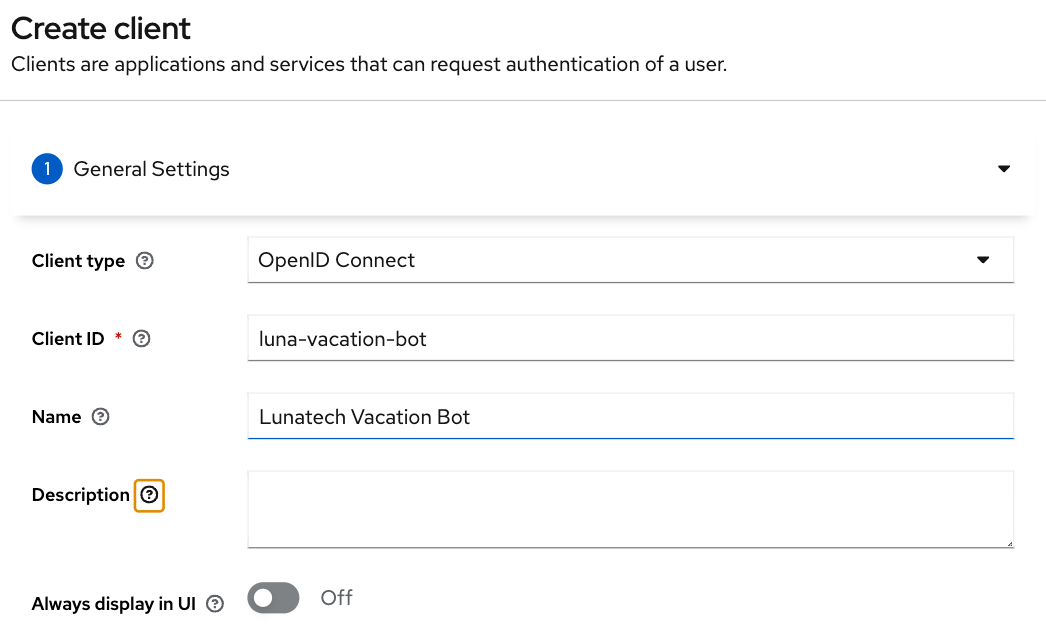Toggle the Always display in UI switch

pyautogui.click(x=274, y=598)
